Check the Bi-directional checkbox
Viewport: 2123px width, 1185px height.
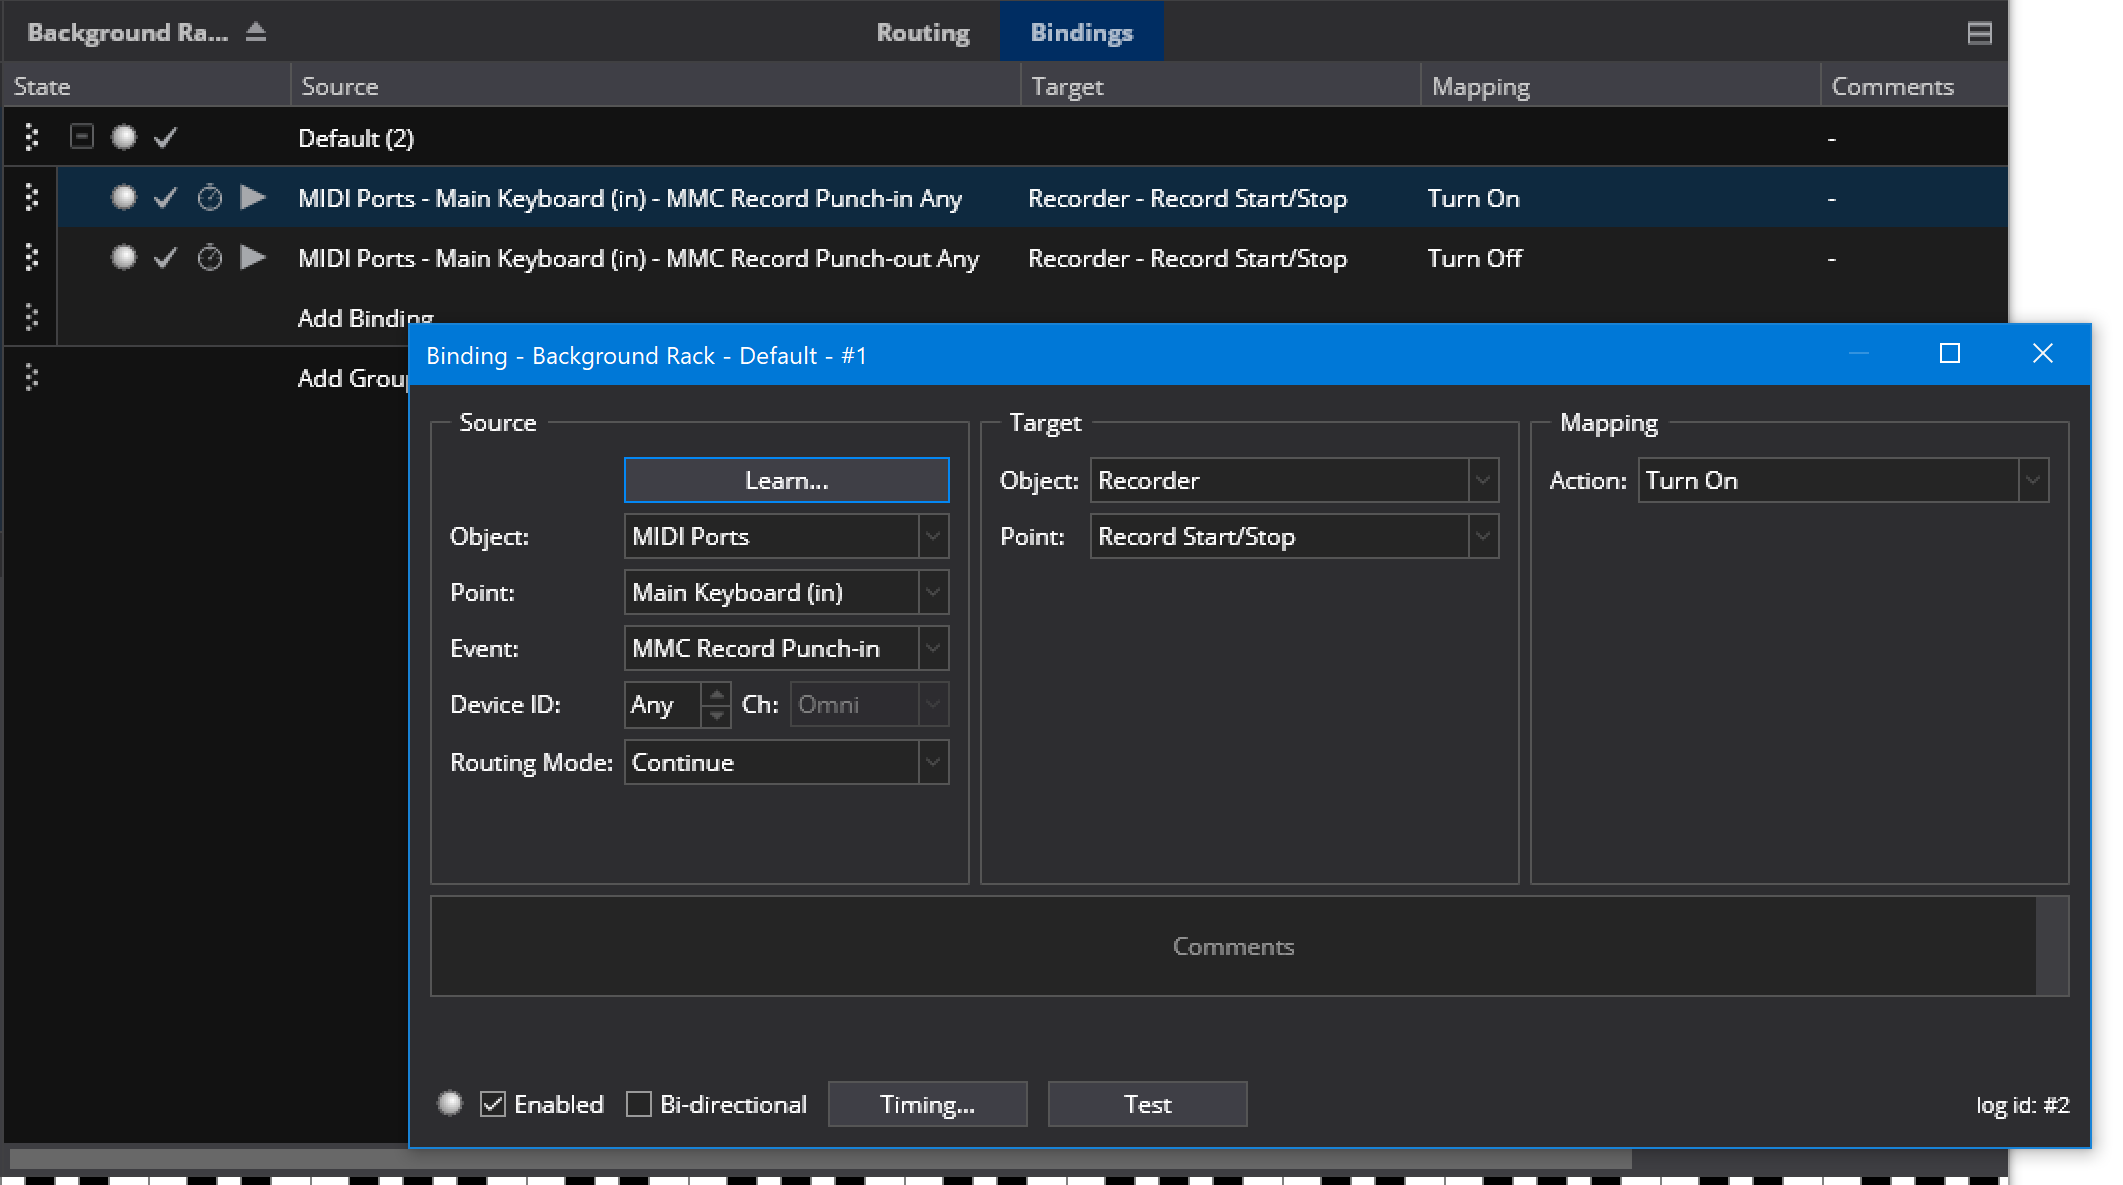(x=639, y=1104)
